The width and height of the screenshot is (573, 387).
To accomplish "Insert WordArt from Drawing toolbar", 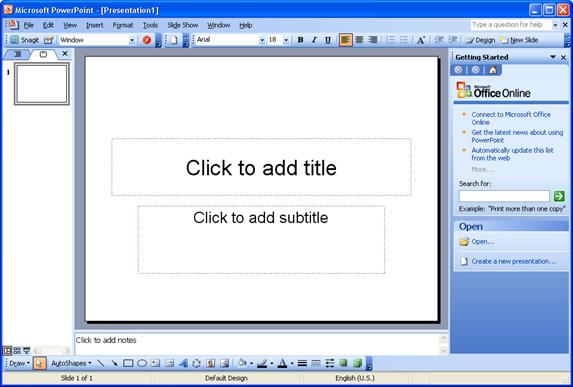I will pos(183,363).
